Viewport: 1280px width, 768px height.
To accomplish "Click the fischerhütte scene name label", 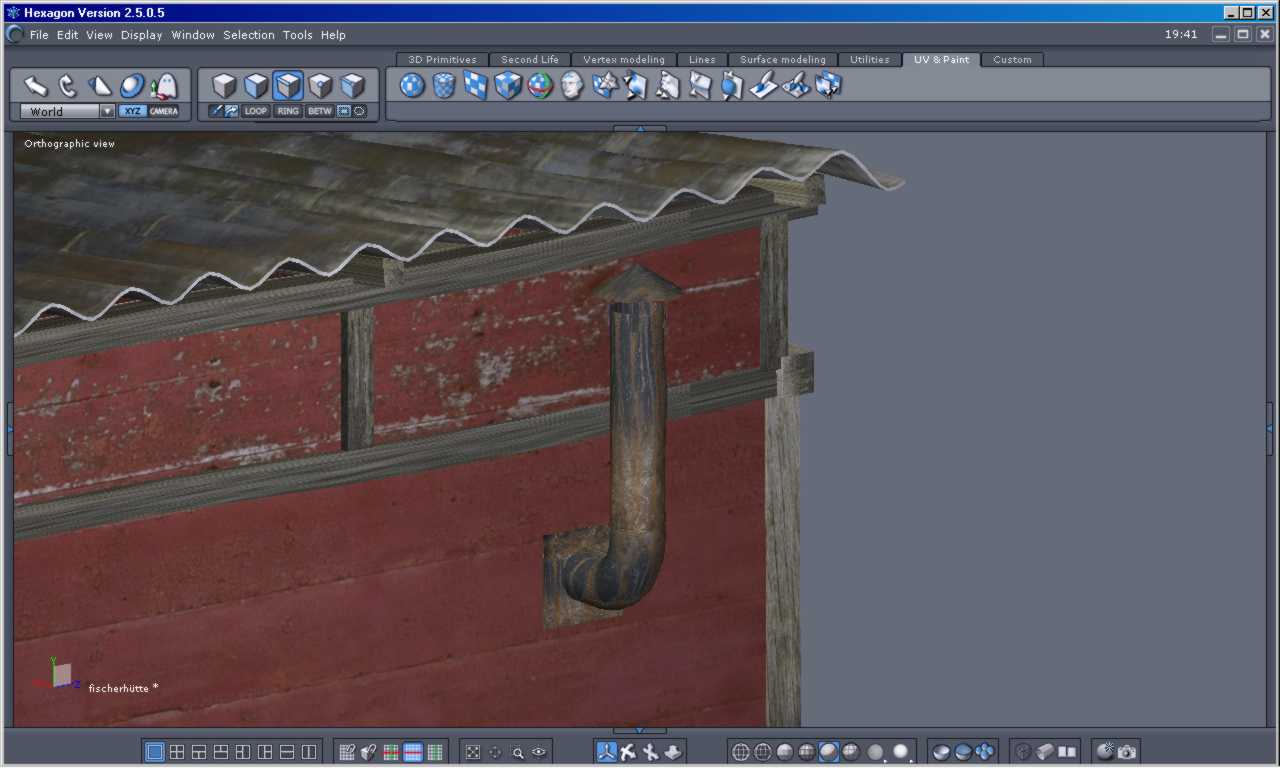I will click(x=123, y=688).
